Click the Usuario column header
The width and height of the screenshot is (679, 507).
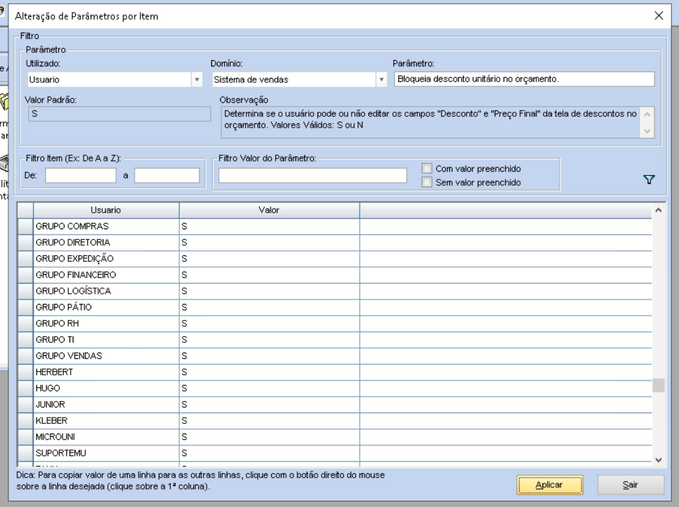pyautogui.click(x=106, y=210)
